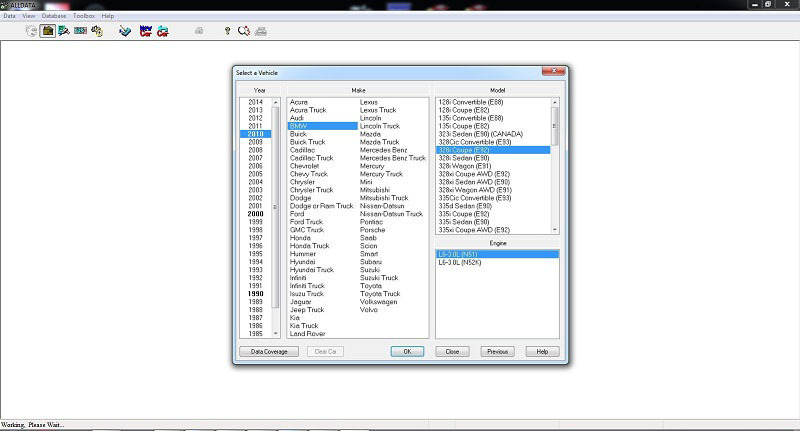Select year 2014 in the Year list

(x=256, y=102)
